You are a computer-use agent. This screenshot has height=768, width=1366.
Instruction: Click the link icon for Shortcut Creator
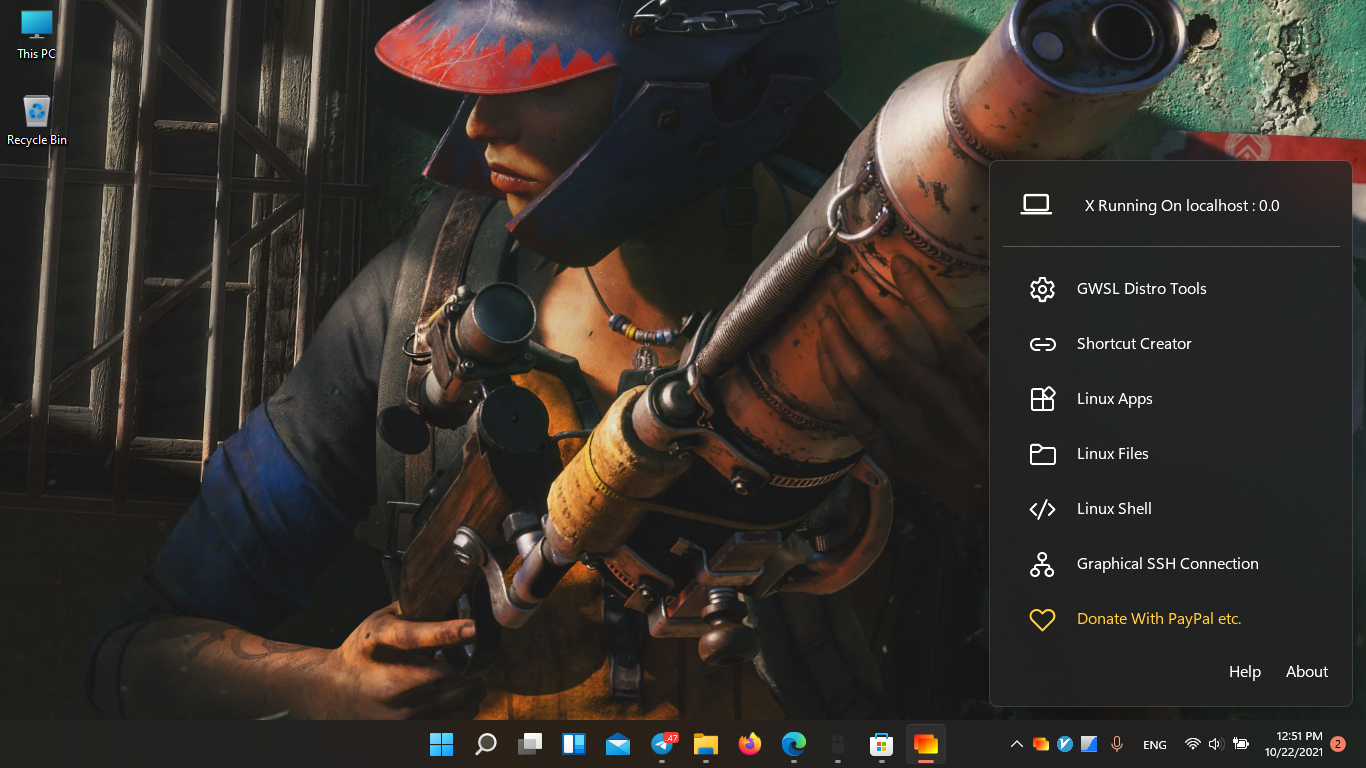click(x=1042, y=344)
